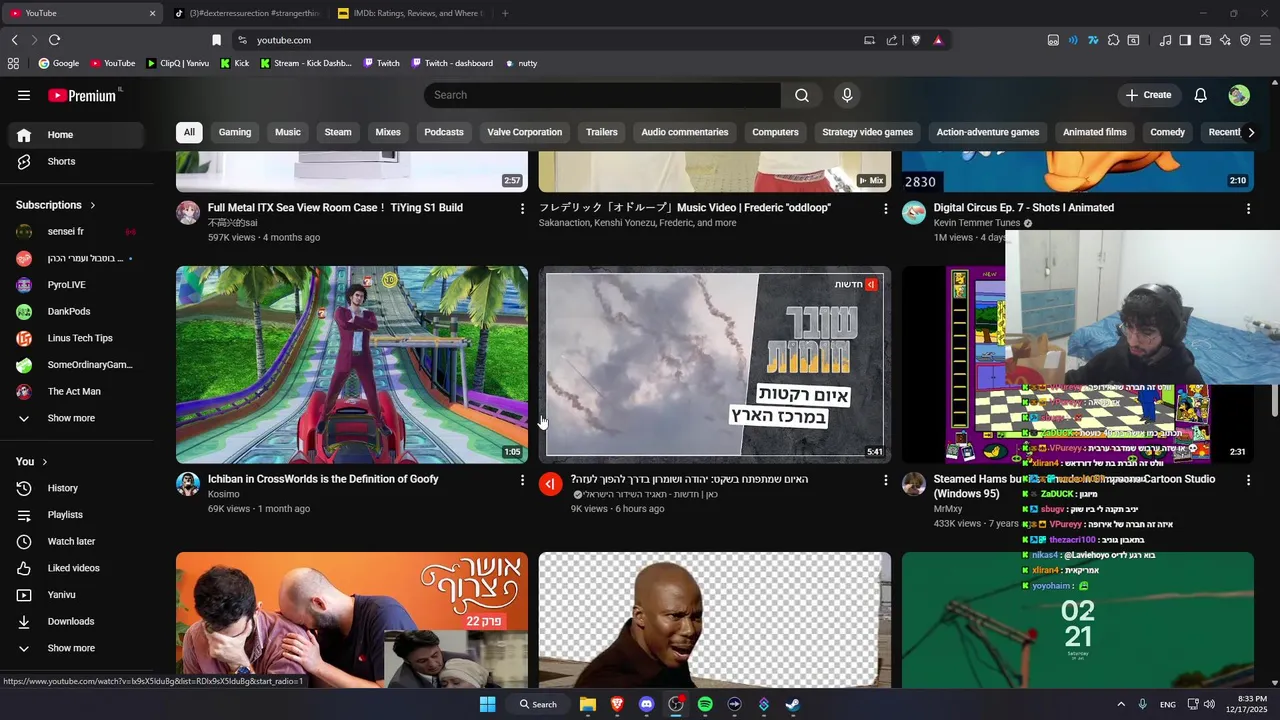
Task: Select the Audio commentaries chip
Action: pyautogui.click(x=685, y=132)
